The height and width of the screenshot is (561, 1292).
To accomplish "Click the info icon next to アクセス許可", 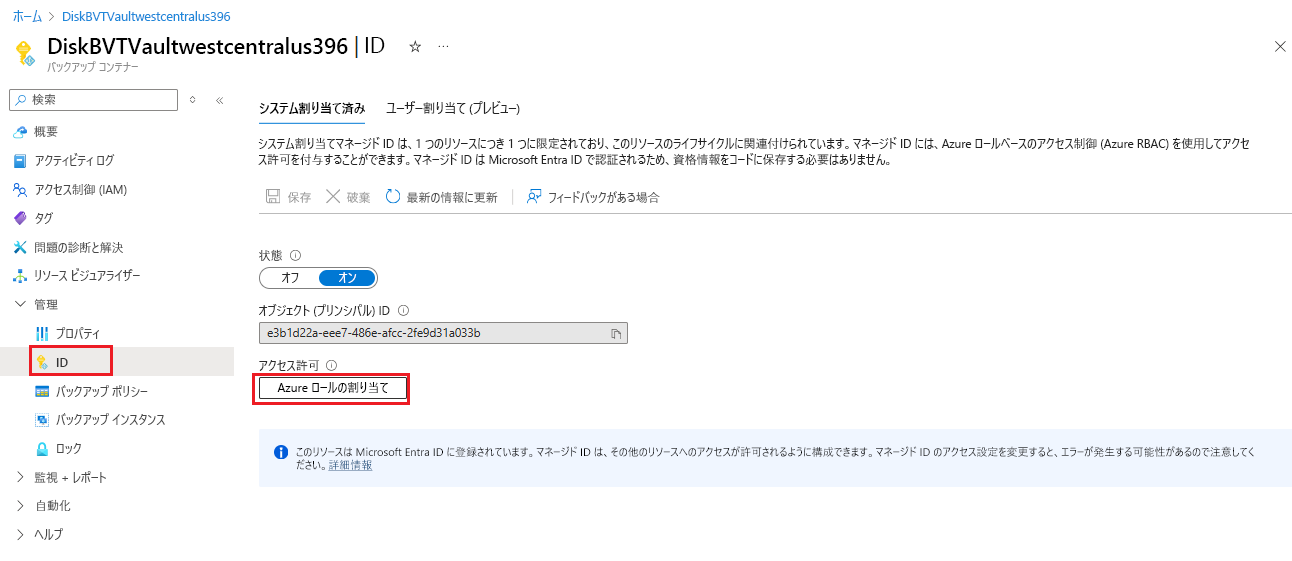I will point(331,366).
